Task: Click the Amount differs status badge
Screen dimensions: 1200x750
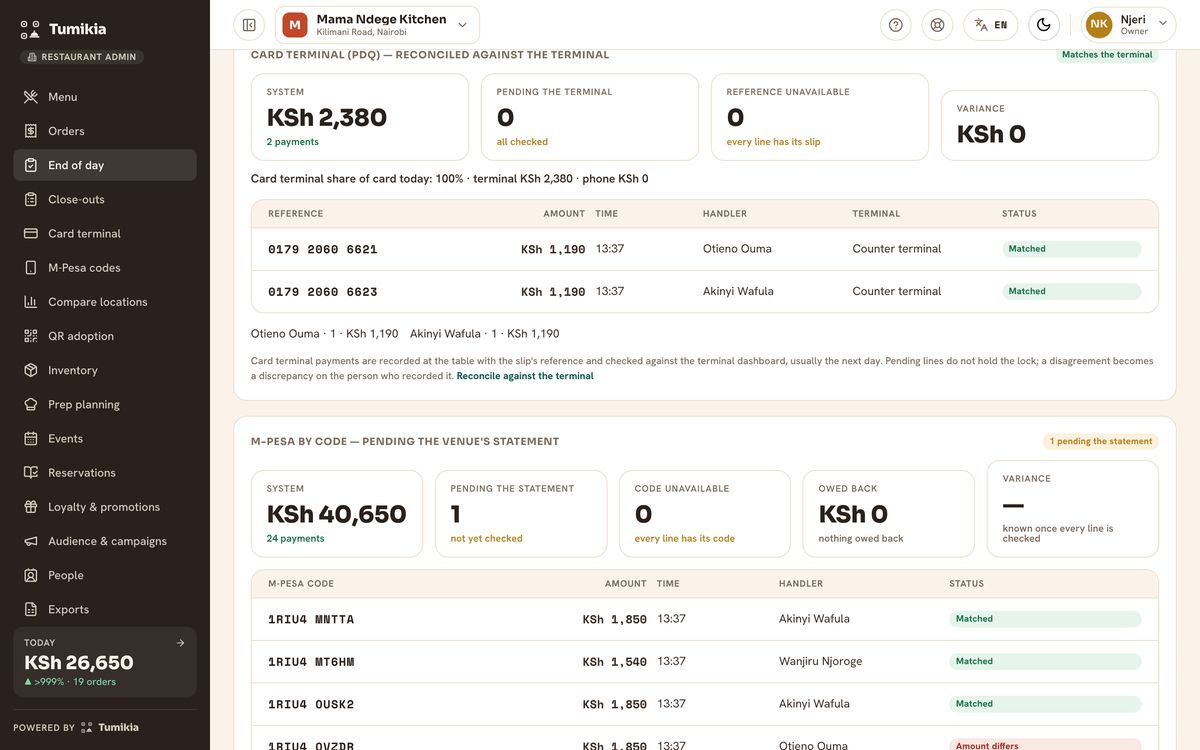Action: click(x=1045, y=746)
